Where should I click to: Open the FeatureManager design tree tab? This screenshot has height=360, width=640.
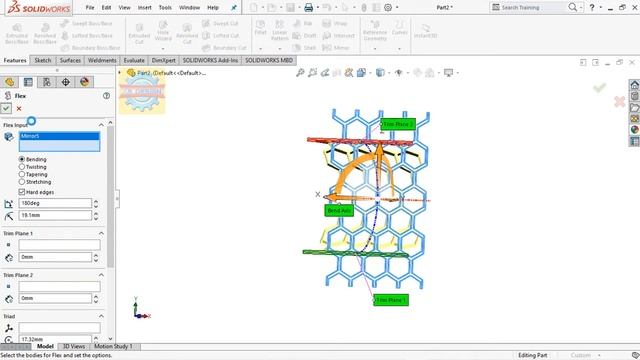click(9, 82)
